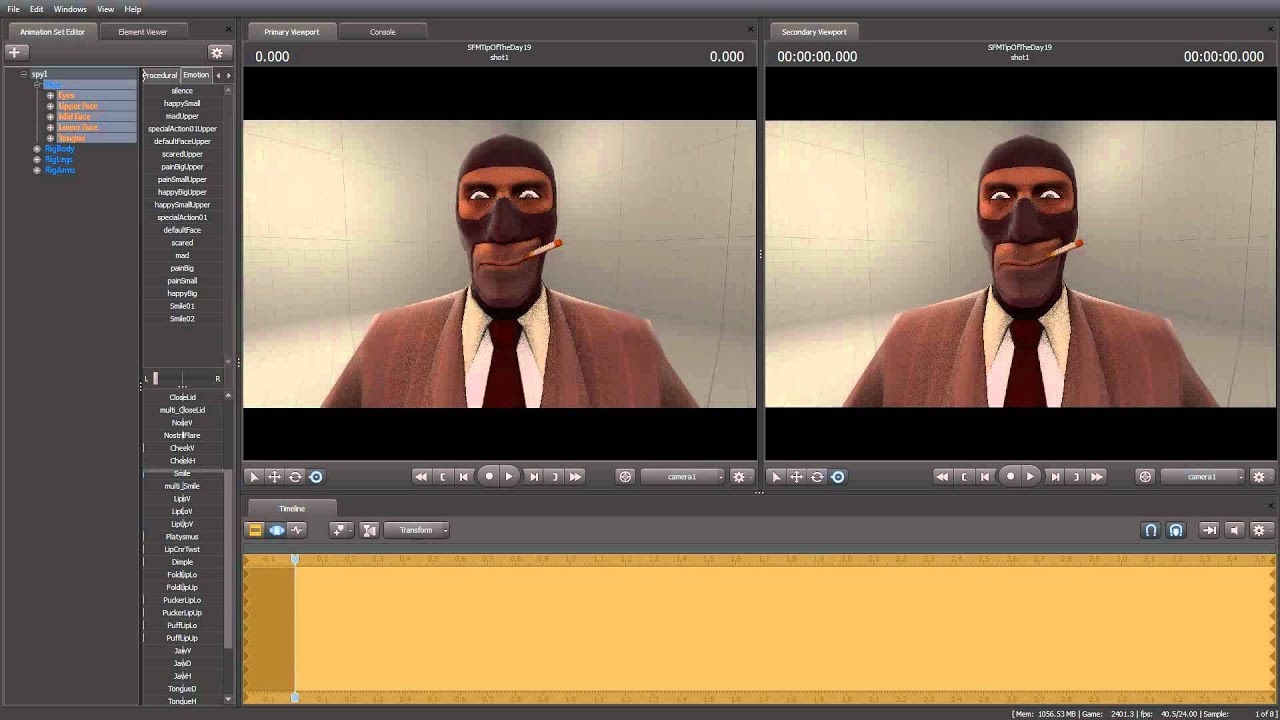The image size is (1280, 720).
Task: Choose the move tool in Primary Viewport
Action: 274,477
